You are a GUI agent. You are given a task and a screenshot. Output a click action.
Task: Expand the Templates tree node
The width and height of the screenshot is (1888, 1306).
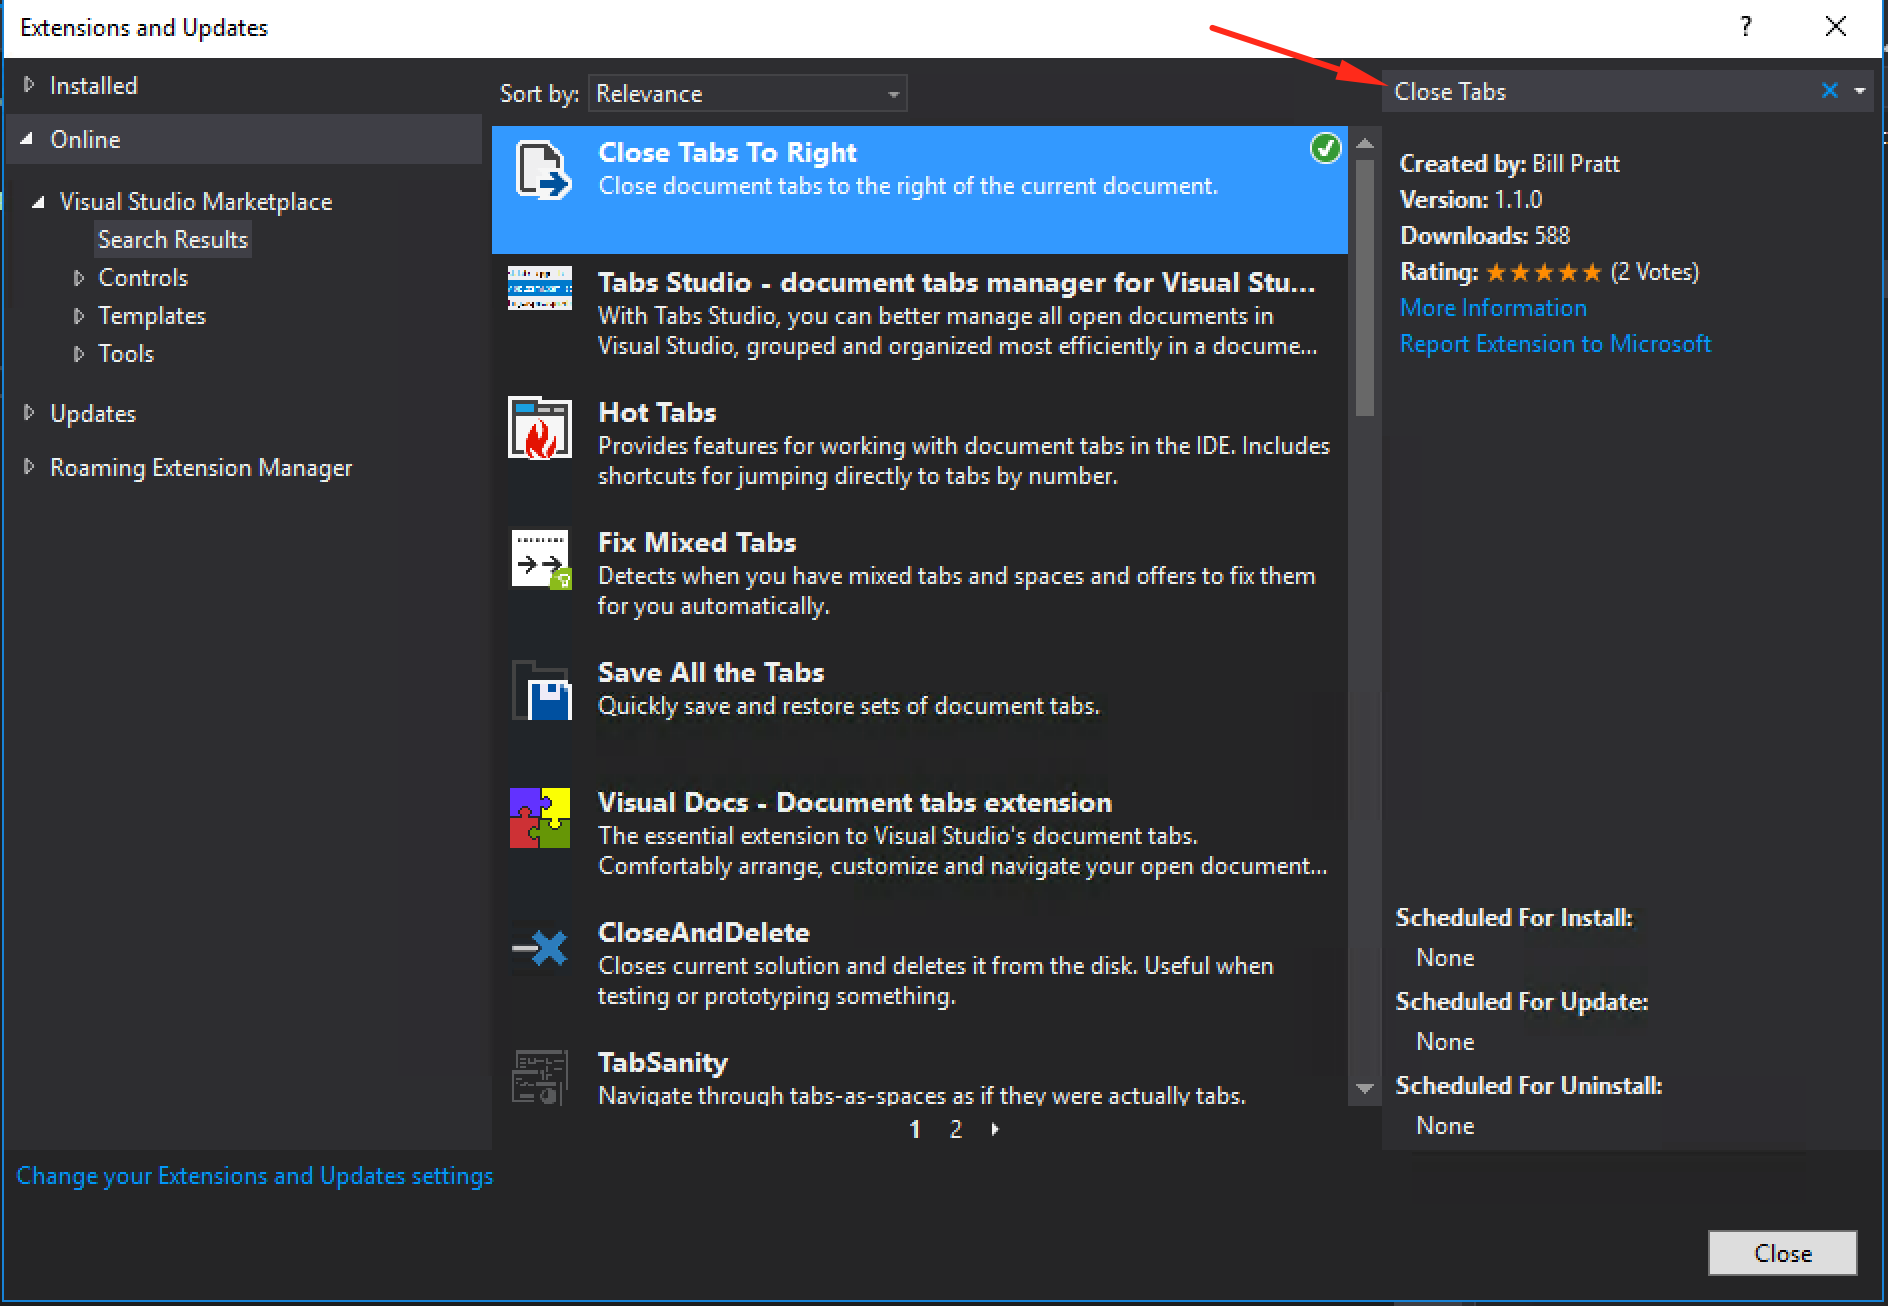[x=79, y=315]
